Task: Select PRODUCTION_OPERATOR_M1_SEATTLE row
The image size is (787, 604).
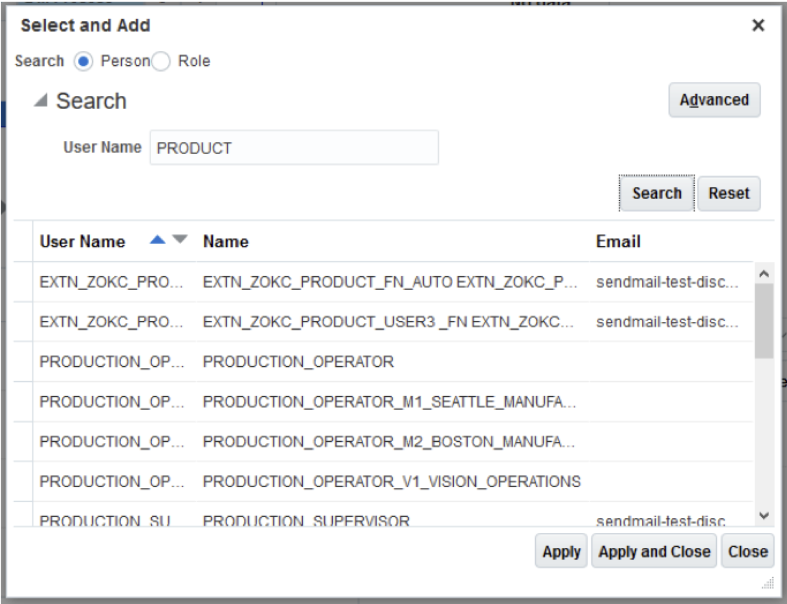Action: click(x=390, y=402)
